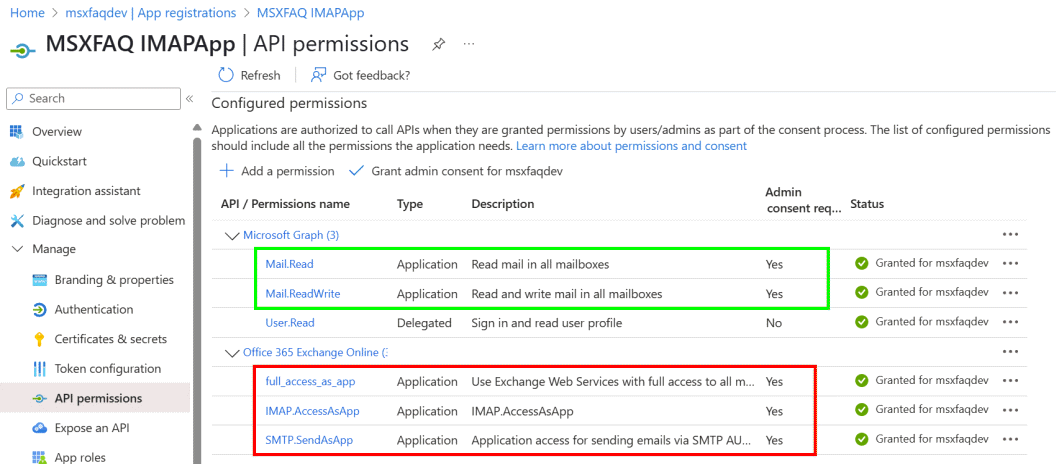Click Grant admin consent for msxfaqdev

point(466,171)
